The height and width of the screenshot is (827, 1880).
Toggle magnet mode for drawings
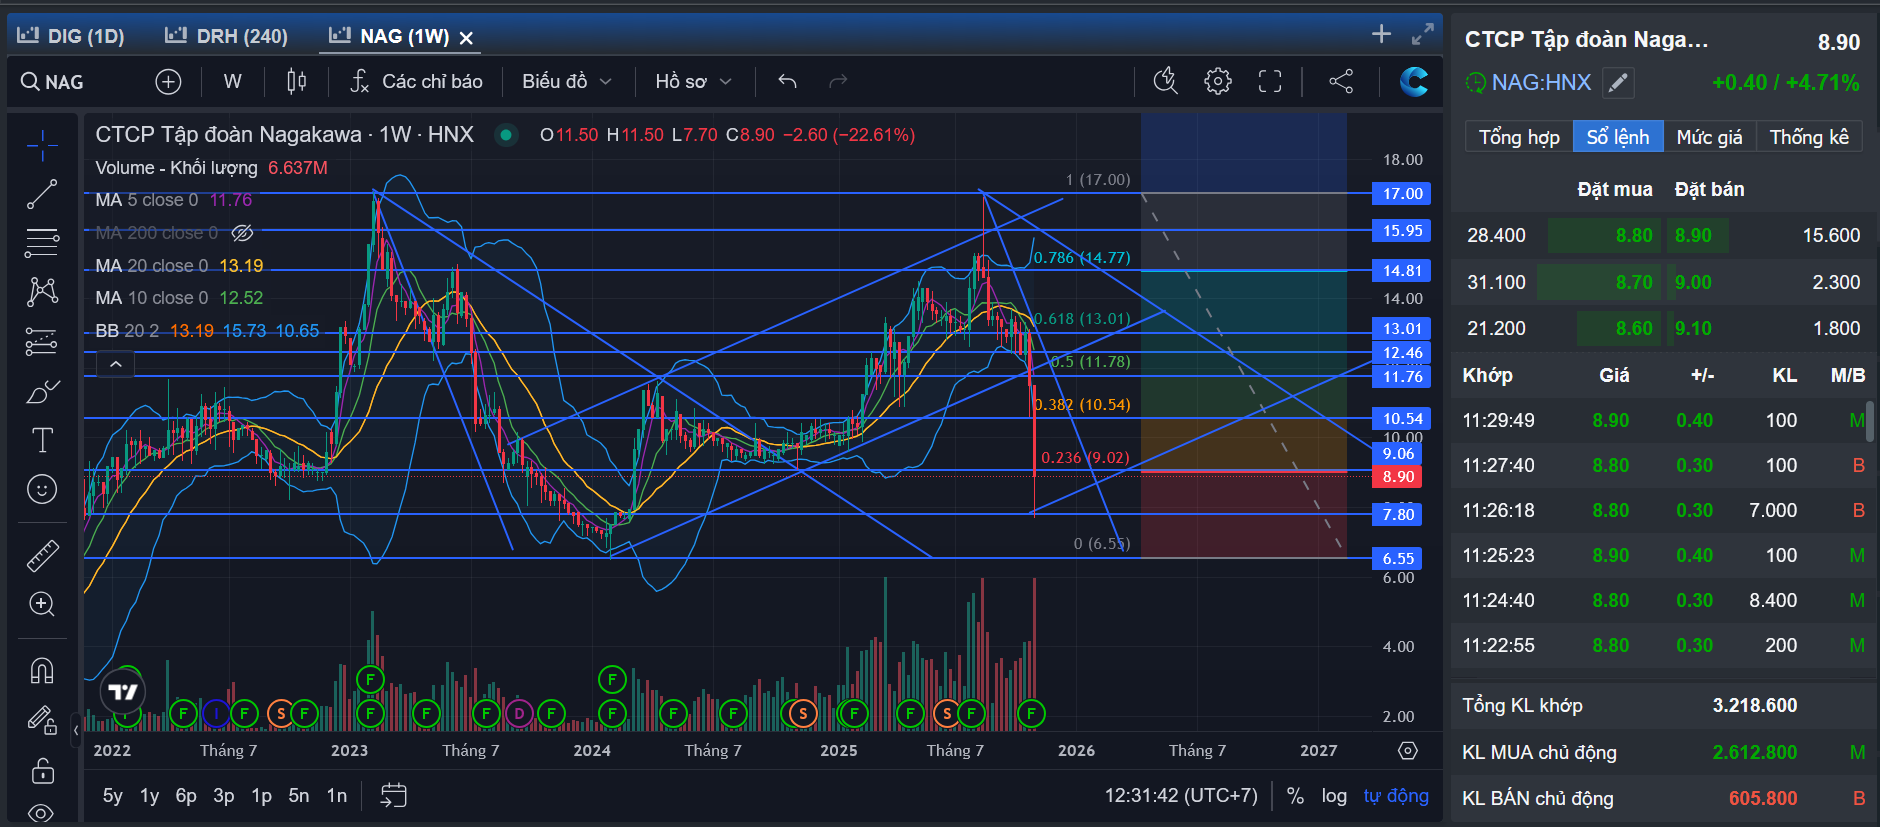coord(42,670)
